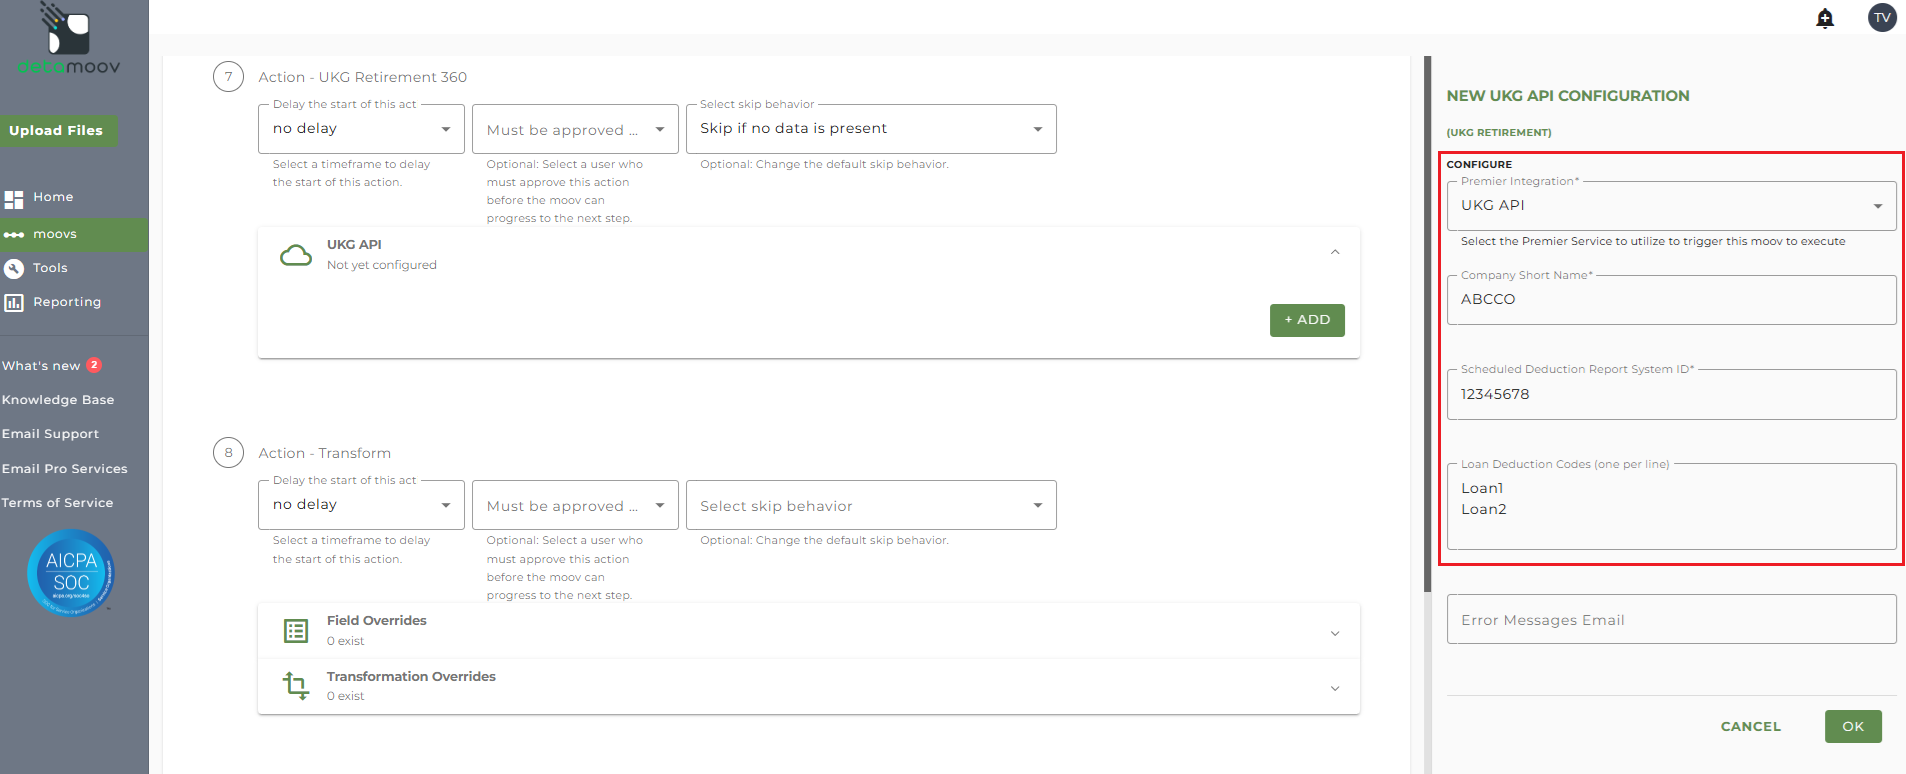Screen dimensions: 1906x774
Task: Click the Field Overrides list icon
Action: click(x=296, y=631)
